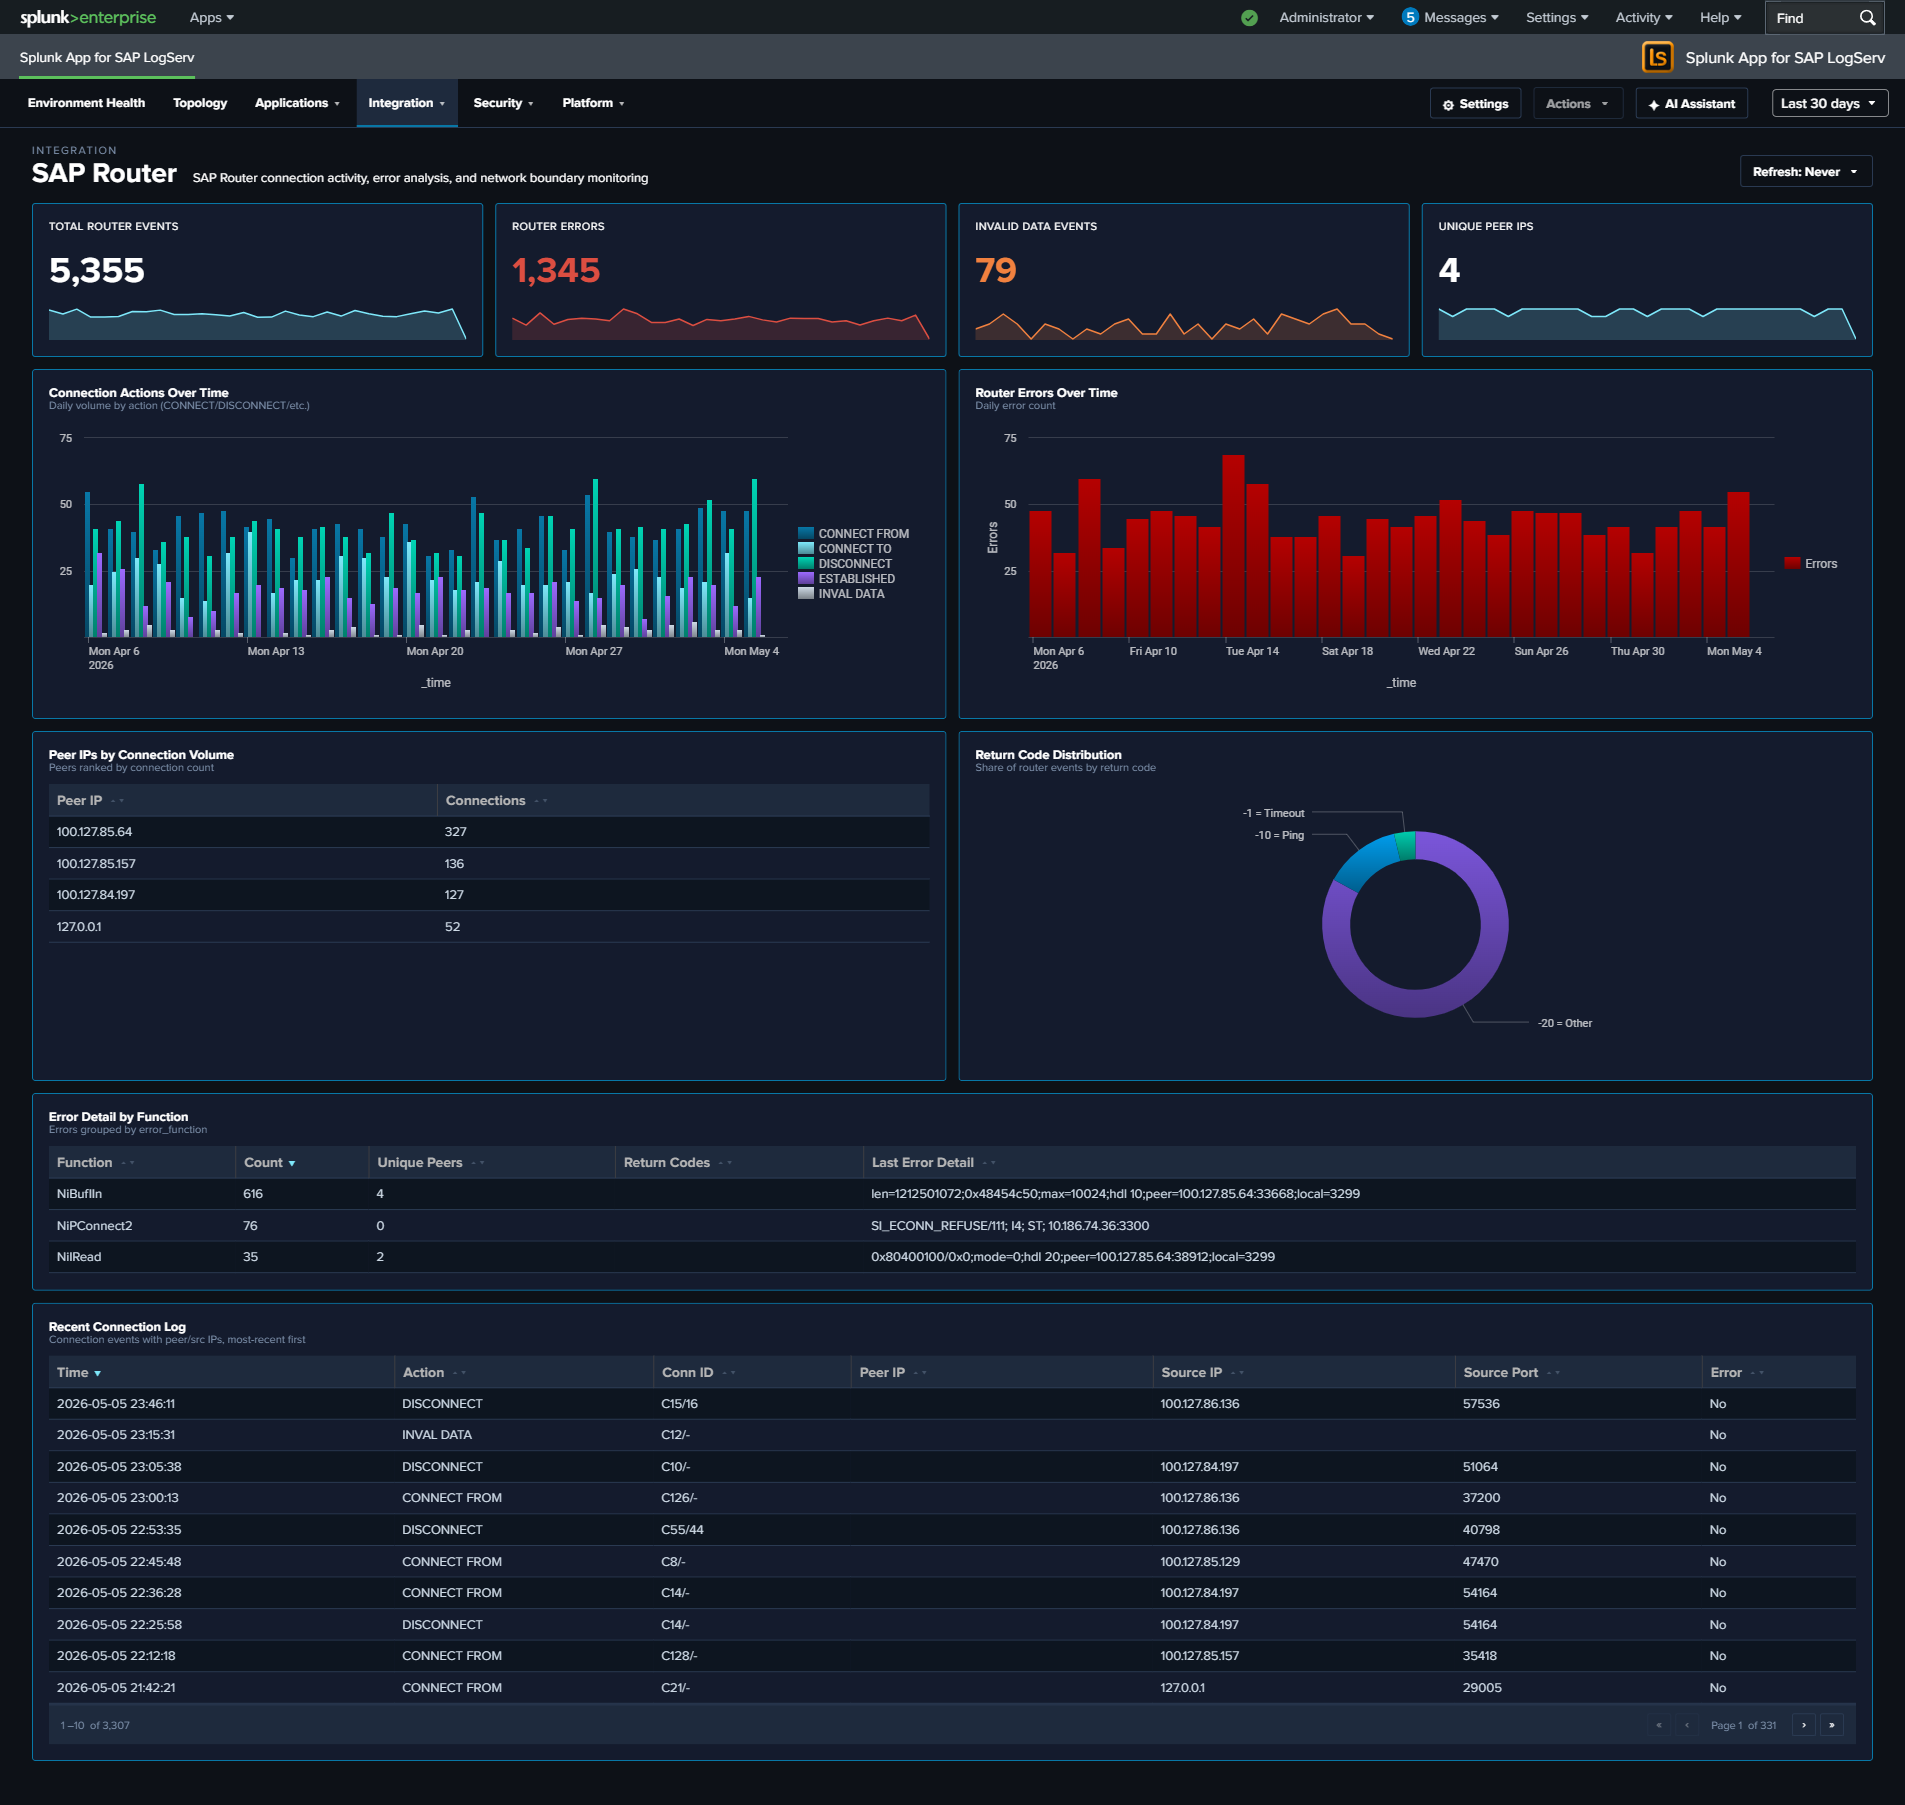The height and width of the screenshot is (1805, 1905).
Task: Click the Splunk enterprise logo
Action: point(88,18)
